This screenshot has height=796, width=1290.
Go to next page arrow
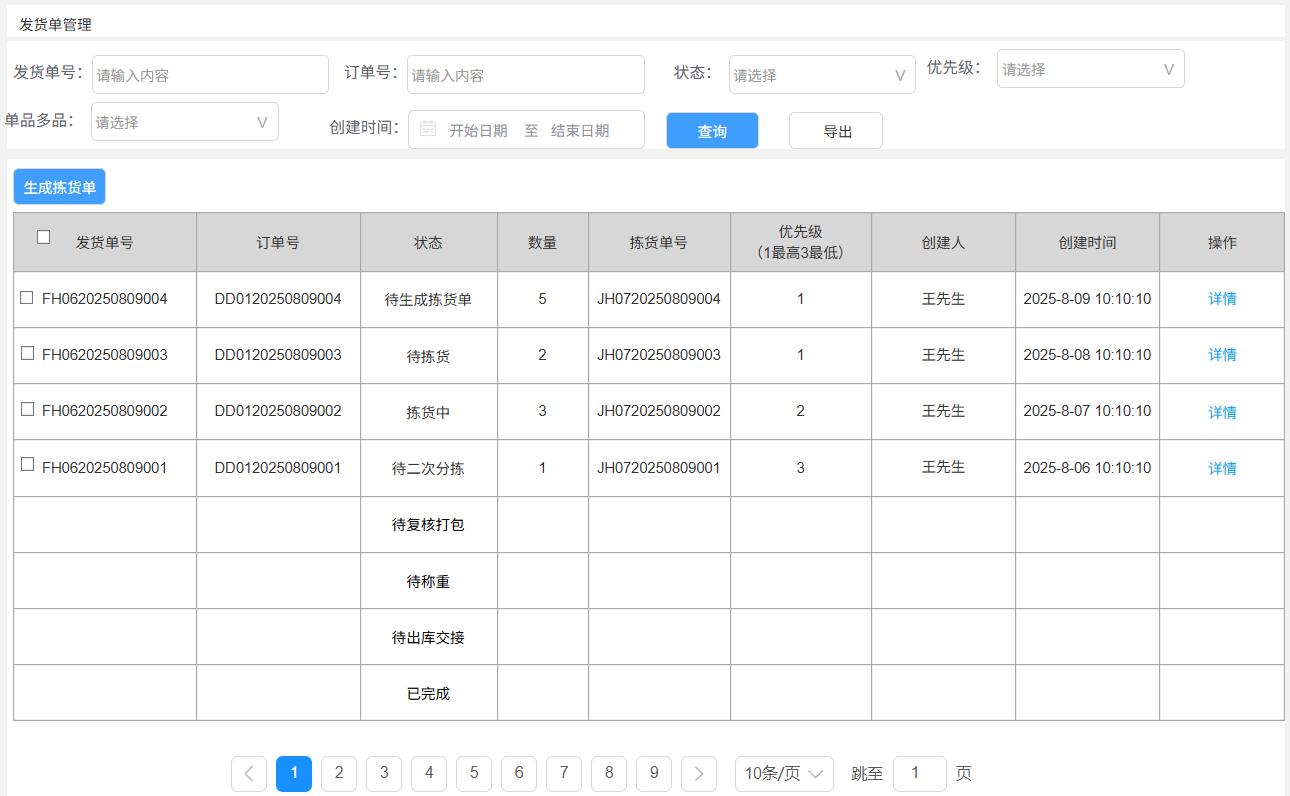[699, 773]
